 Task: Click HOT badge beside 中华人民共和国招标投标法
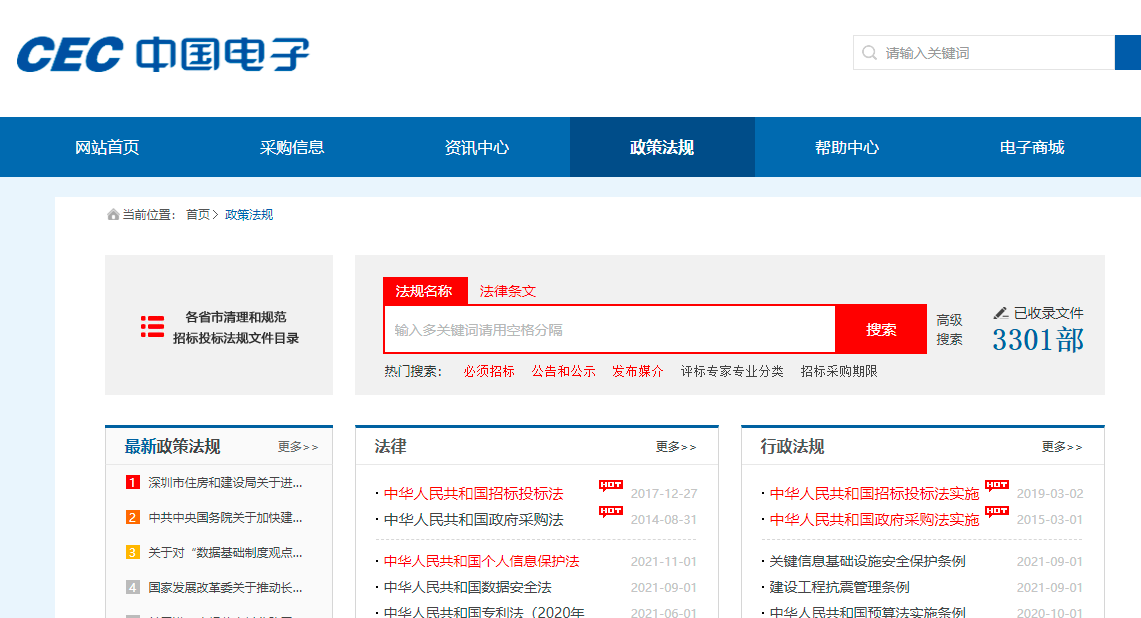pyautogui.click(x=611, y=486)
